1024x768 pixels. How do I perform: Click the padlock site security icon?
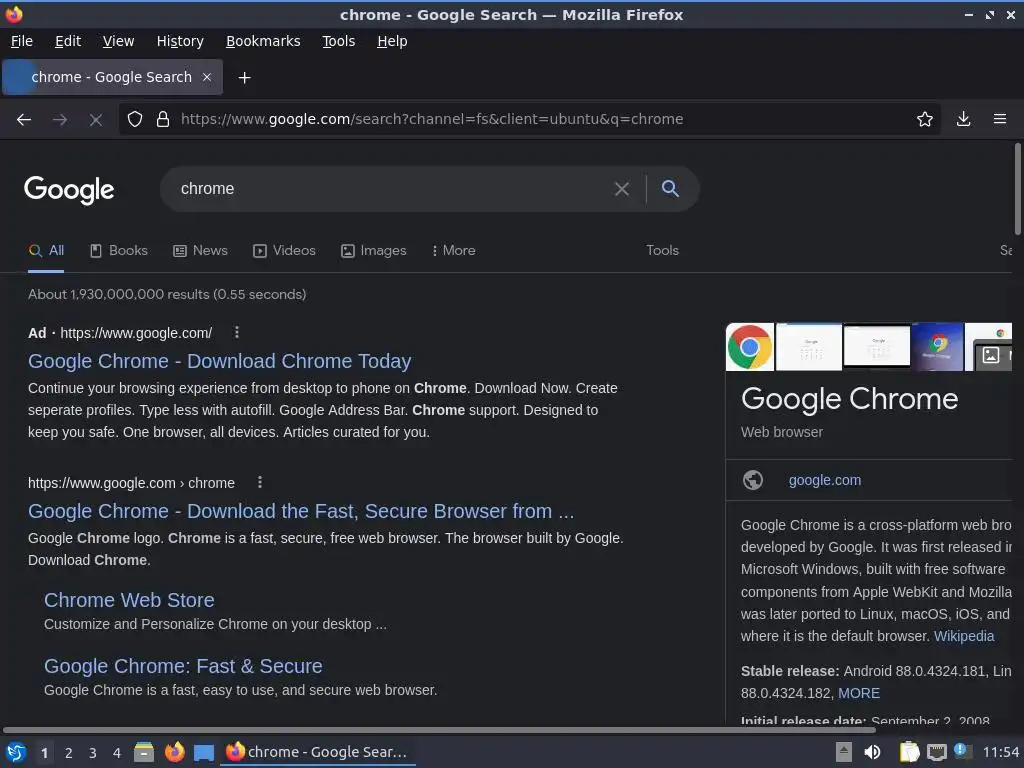click(163, 119)
